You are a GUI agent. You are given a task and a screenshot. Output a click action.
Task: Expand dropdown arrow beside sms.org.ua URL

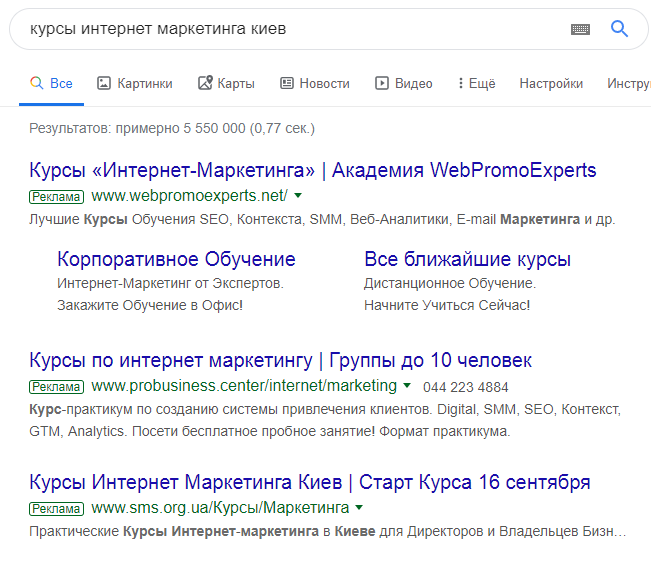(x=359, y=508)
